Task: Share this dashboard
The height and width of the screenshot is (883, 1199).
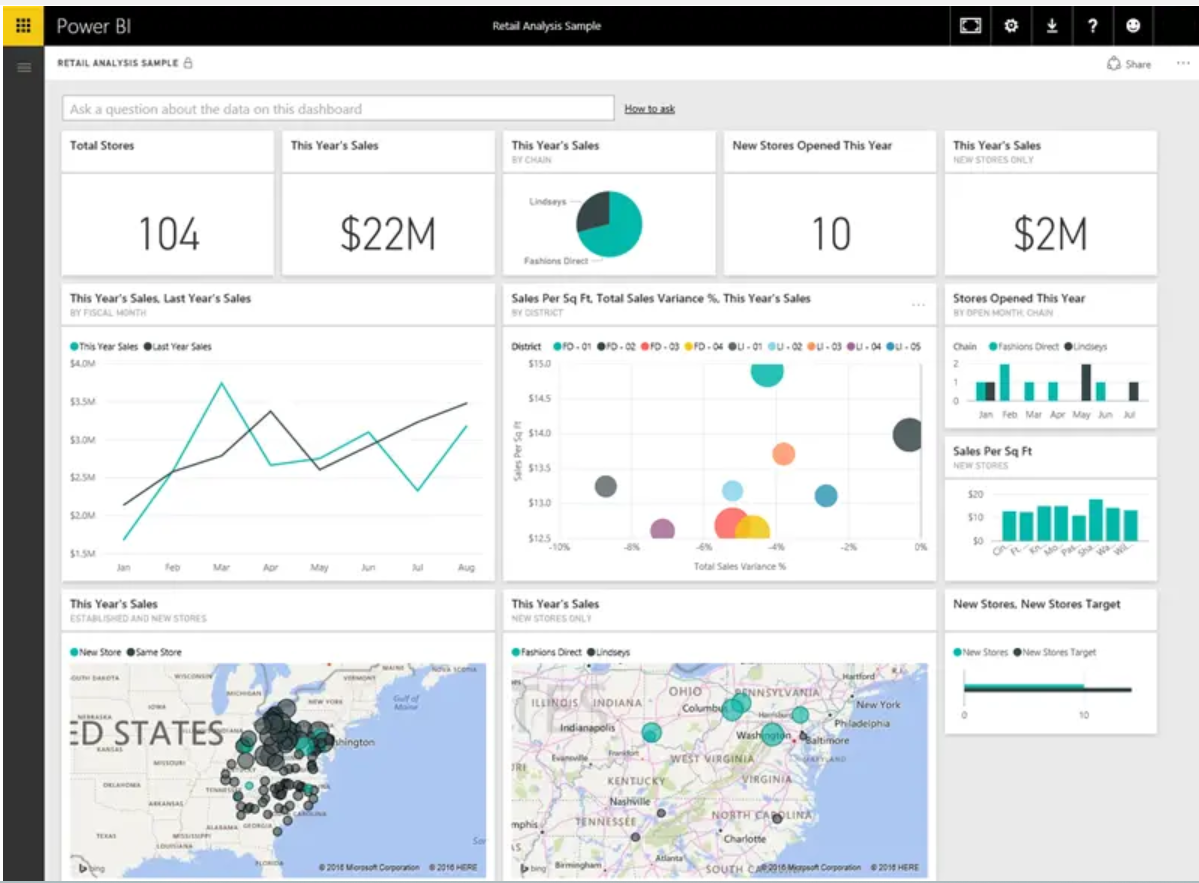Action: [1129, 64]
